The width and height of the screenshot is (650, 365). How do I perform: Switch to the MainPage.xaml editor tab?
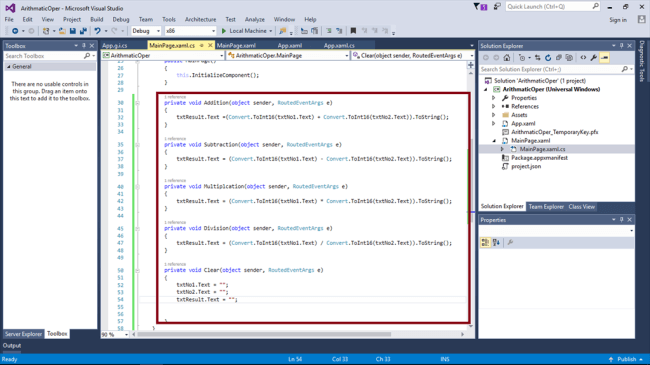[x=236, y=46]
